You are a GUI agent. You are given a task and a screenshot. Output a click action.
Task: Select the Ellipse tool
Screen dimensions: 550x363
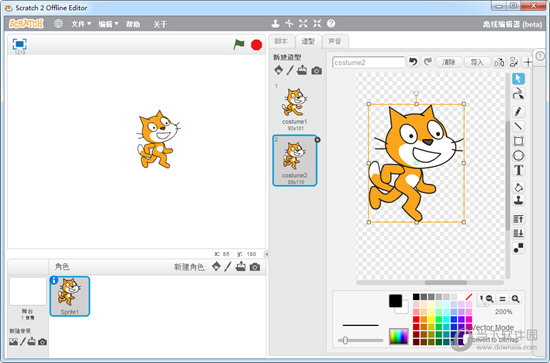click(518, 155)
